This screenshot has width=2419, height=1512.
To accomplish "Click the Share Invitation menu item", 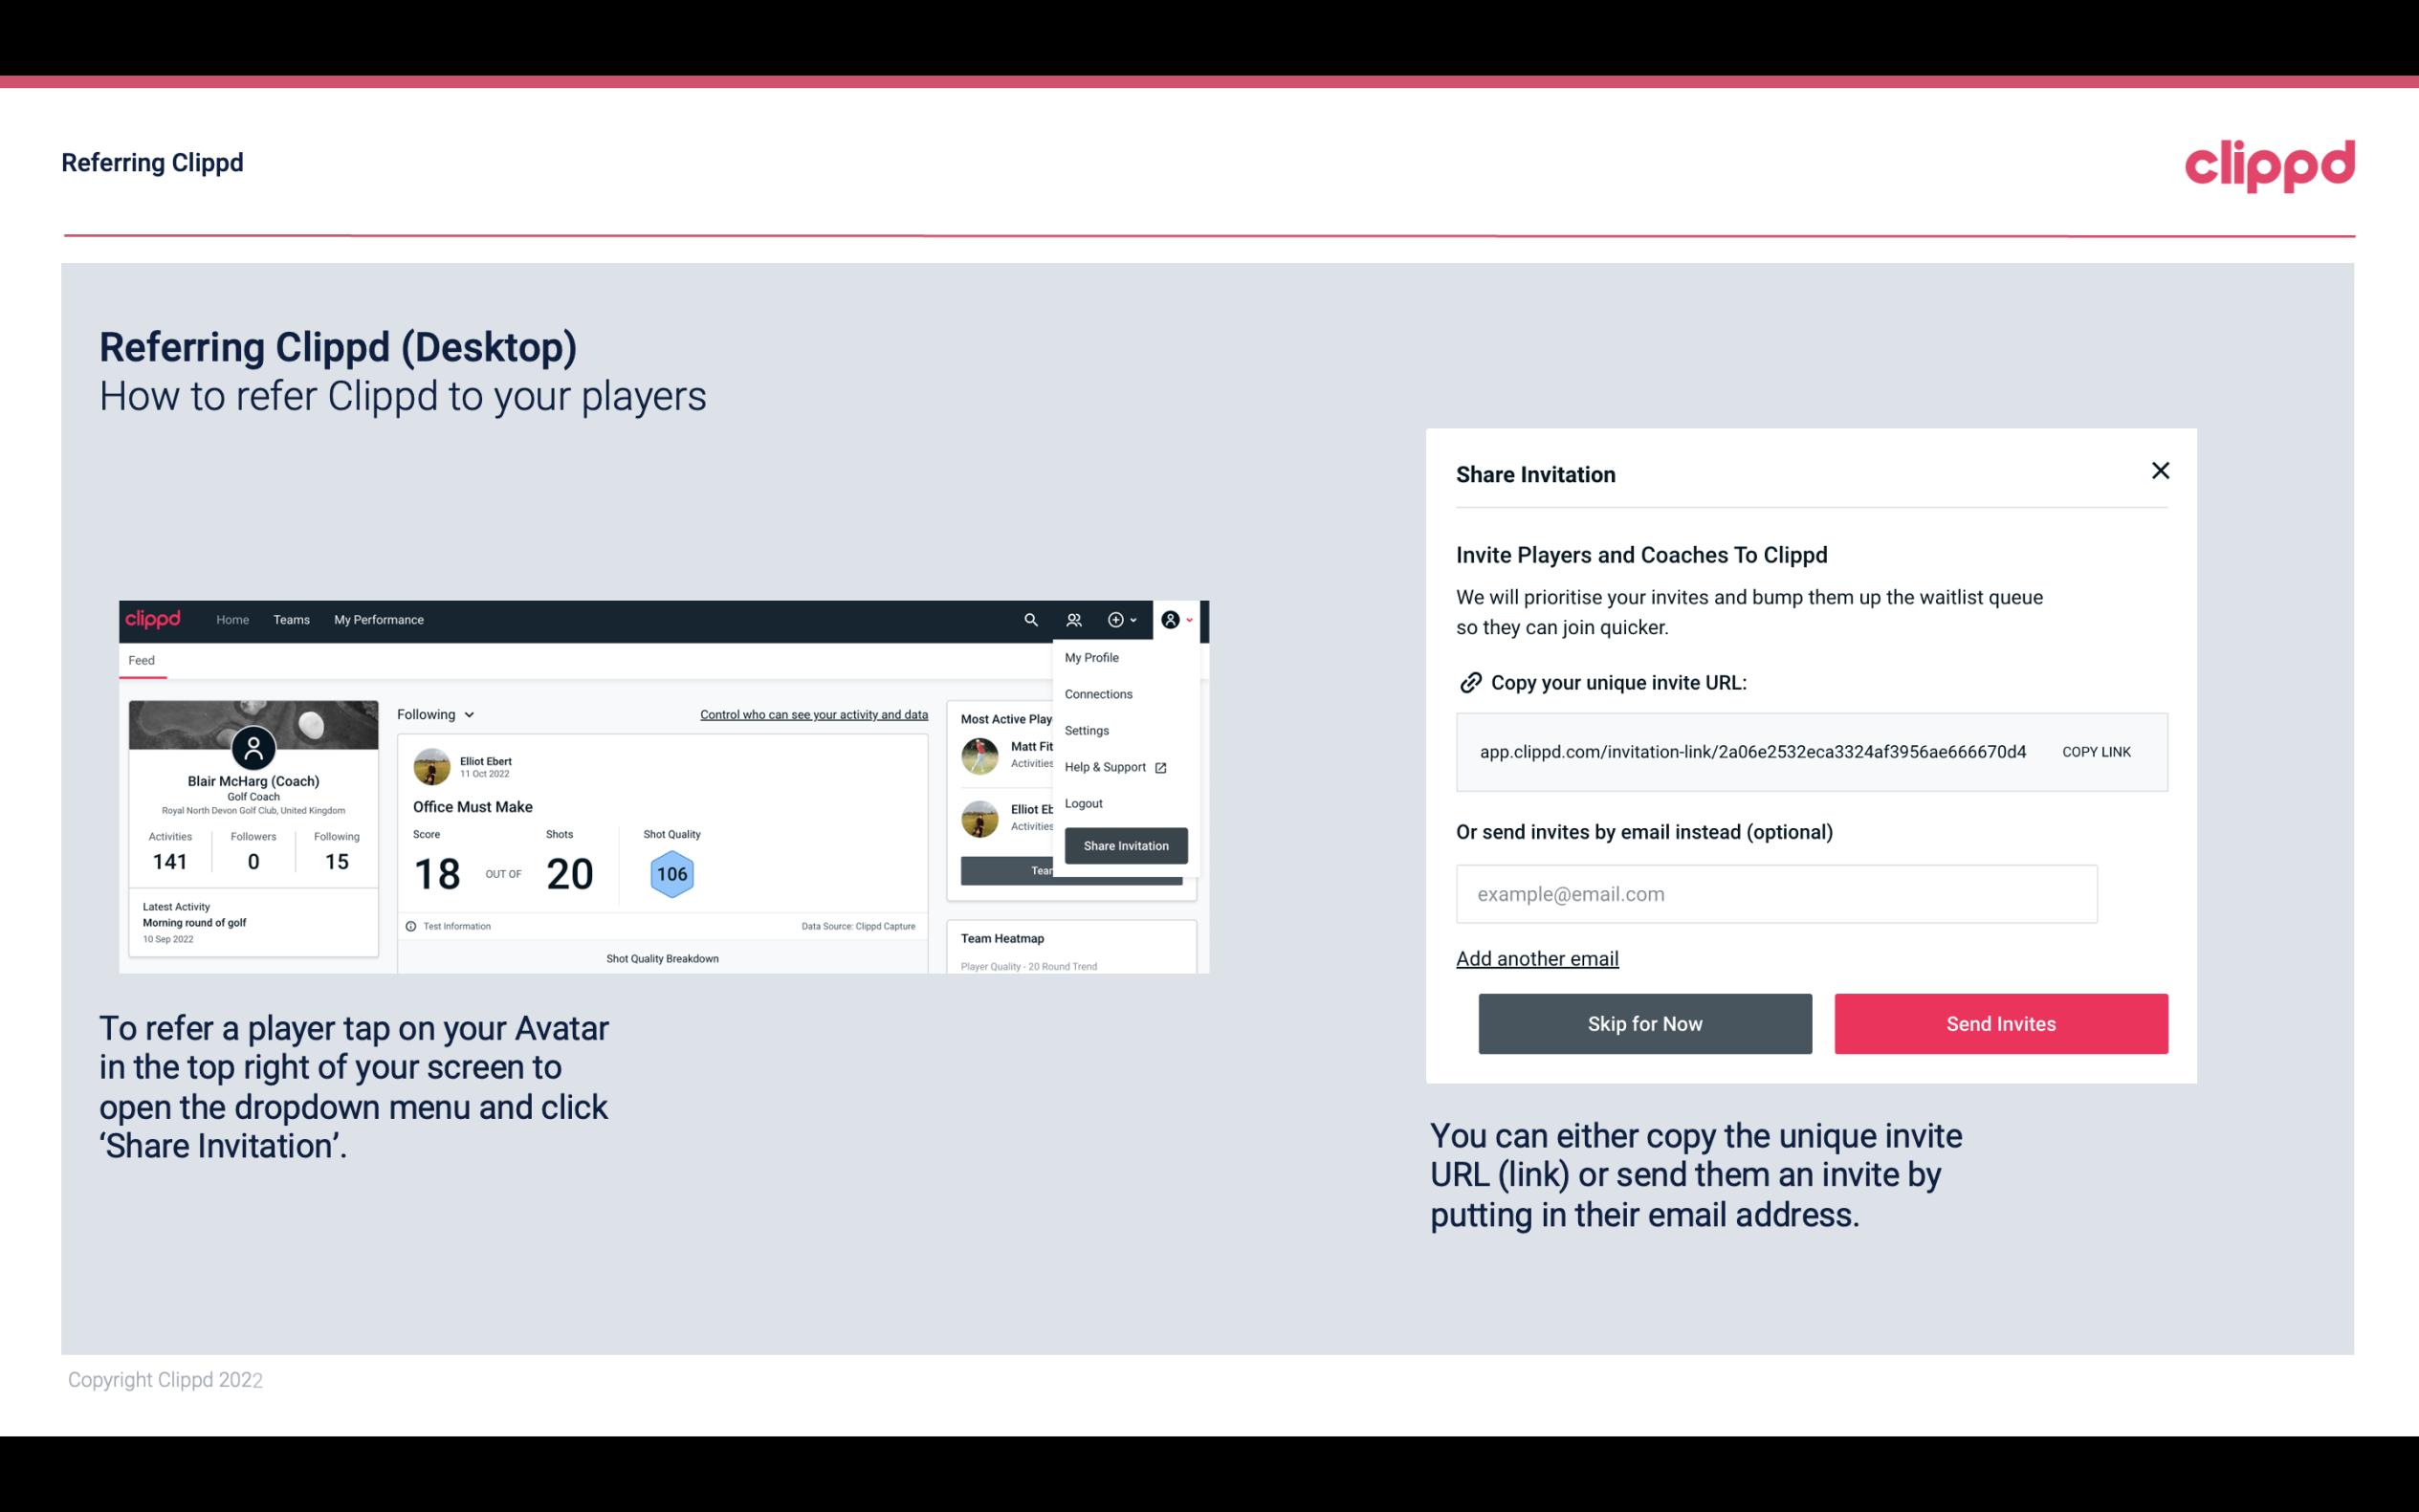I will point(1127,844).
